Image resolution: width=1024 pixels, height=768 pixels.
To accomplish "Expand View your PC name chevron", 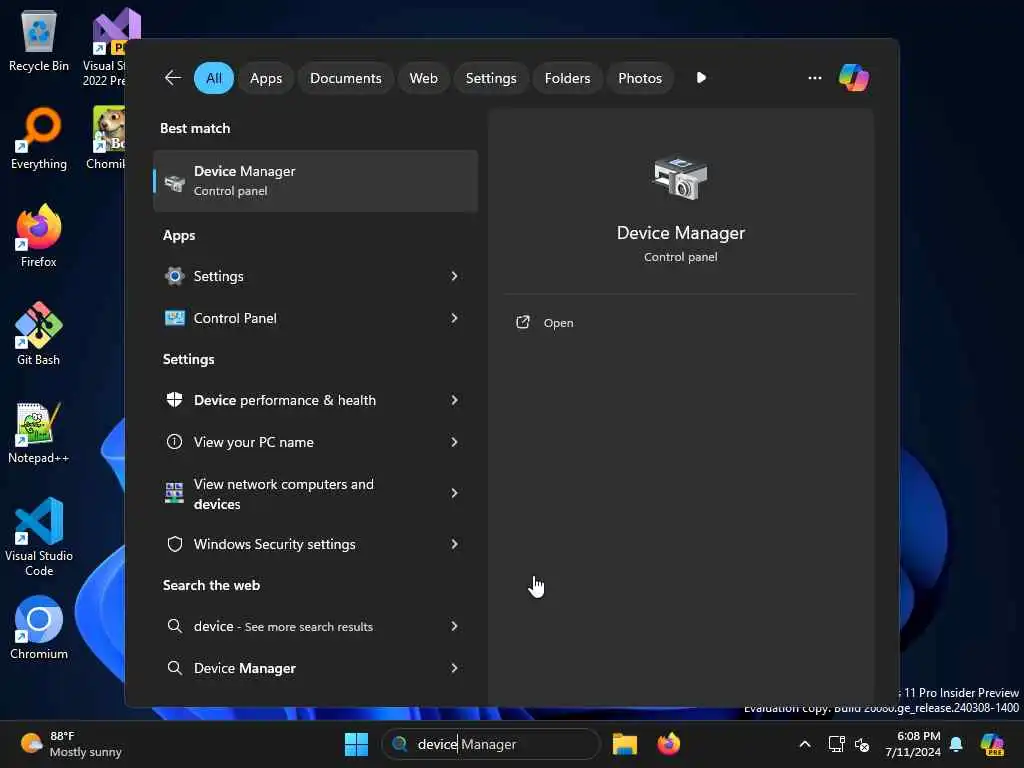I will (x=455, y=442).
